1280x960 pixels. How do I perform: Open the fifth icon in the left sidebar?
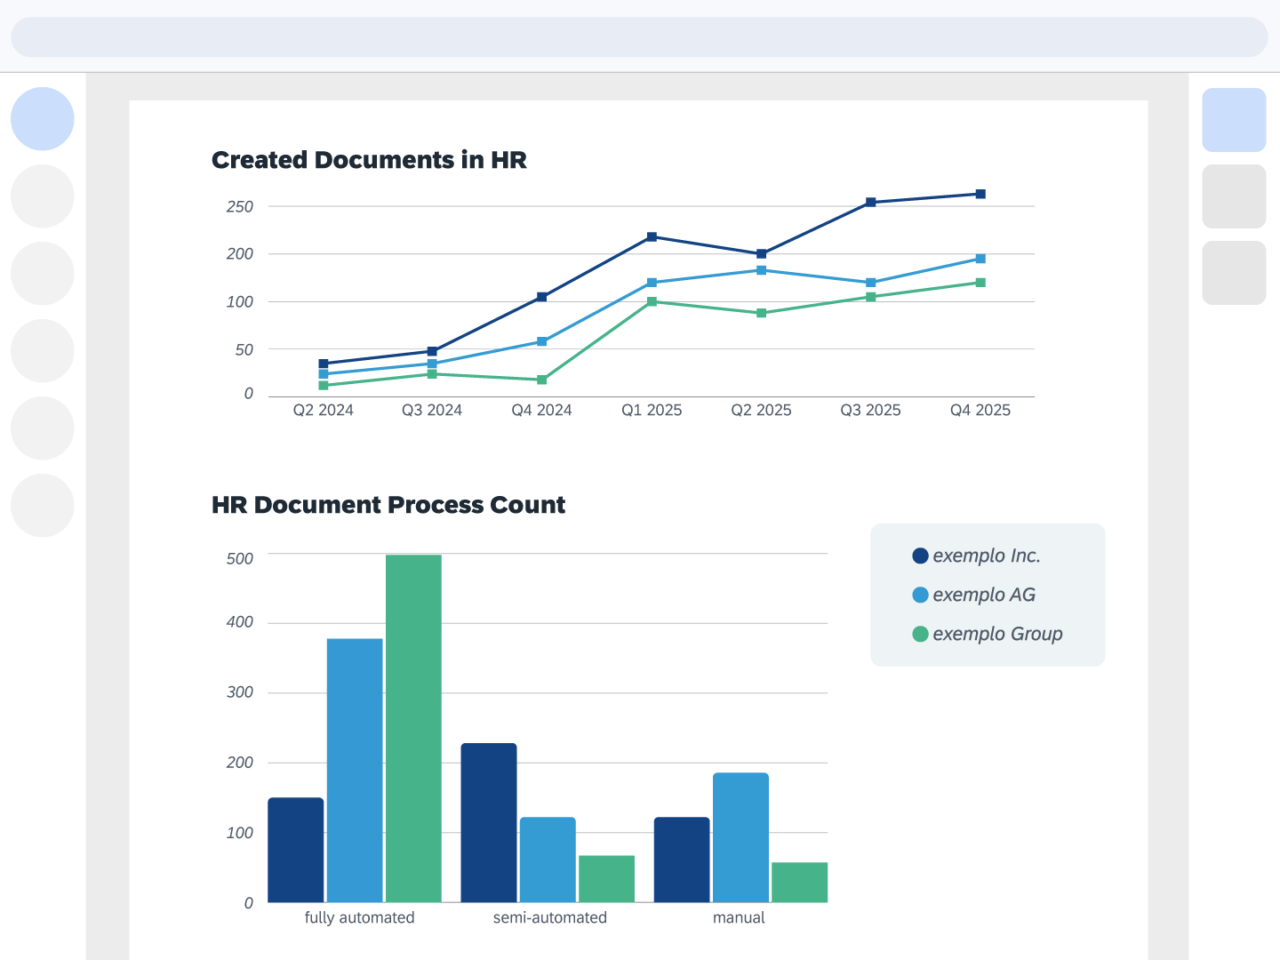tap(42, 428)
